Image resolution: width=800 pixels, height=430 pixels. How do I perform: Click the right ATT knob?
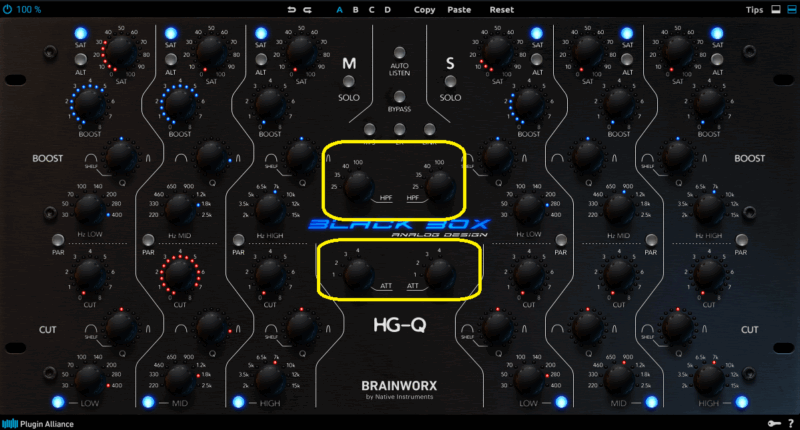point(440,273)
